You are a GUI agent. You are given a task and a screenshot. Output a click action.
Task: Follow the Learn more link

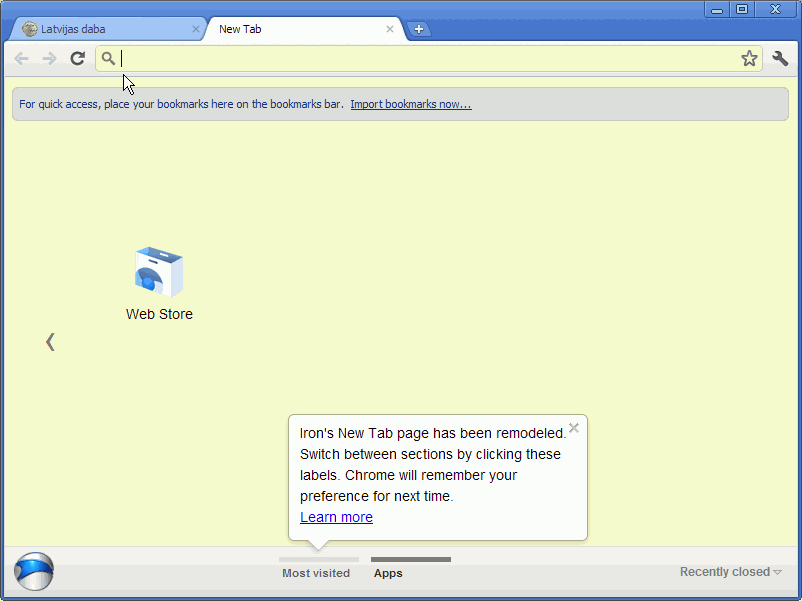pos(336,517)
